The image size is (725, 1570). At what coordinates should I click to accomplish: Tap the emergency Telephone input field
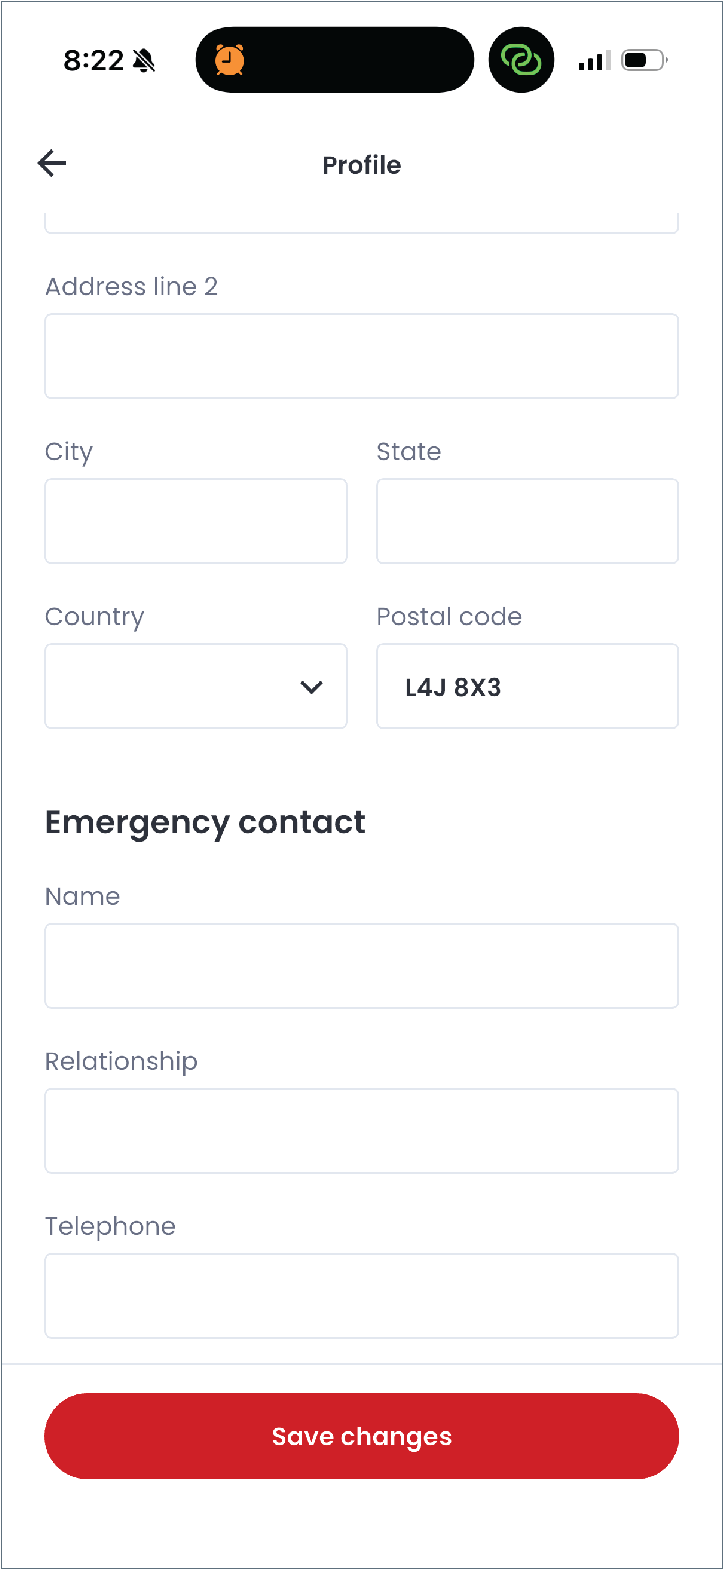tap(362, 1296)
